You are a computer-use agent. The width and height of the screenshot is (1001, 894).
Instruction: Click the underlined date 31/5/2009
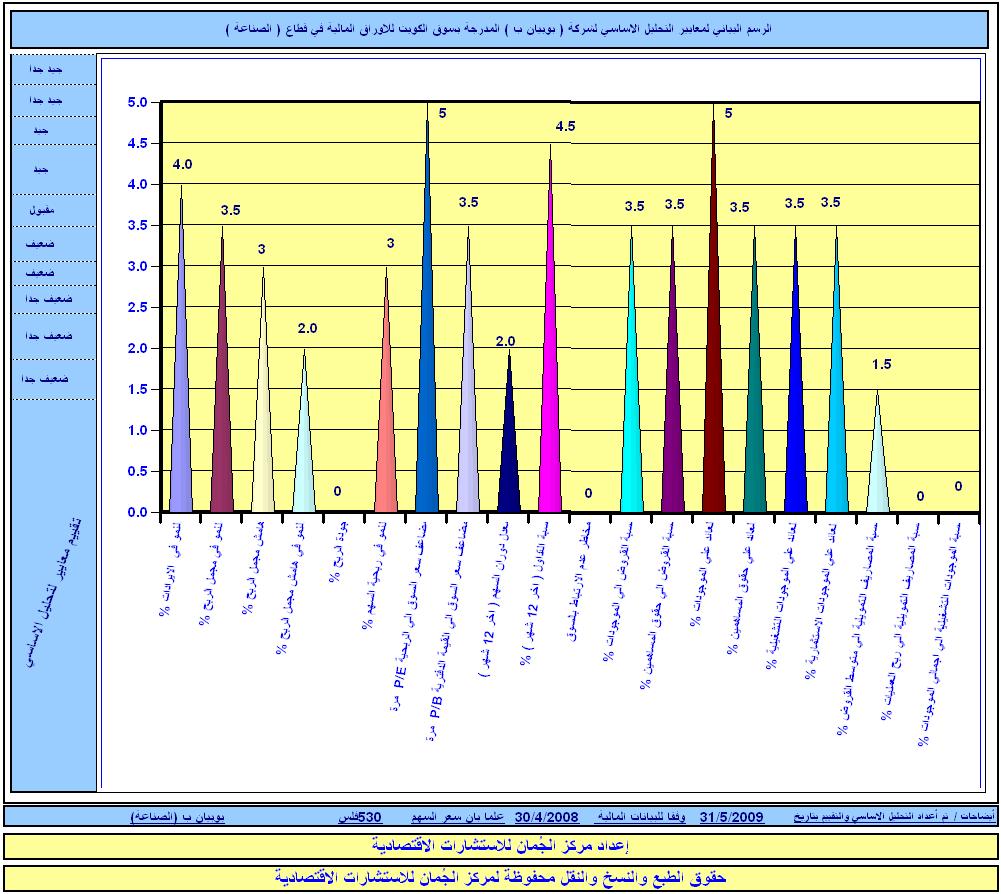click(732, 817)
